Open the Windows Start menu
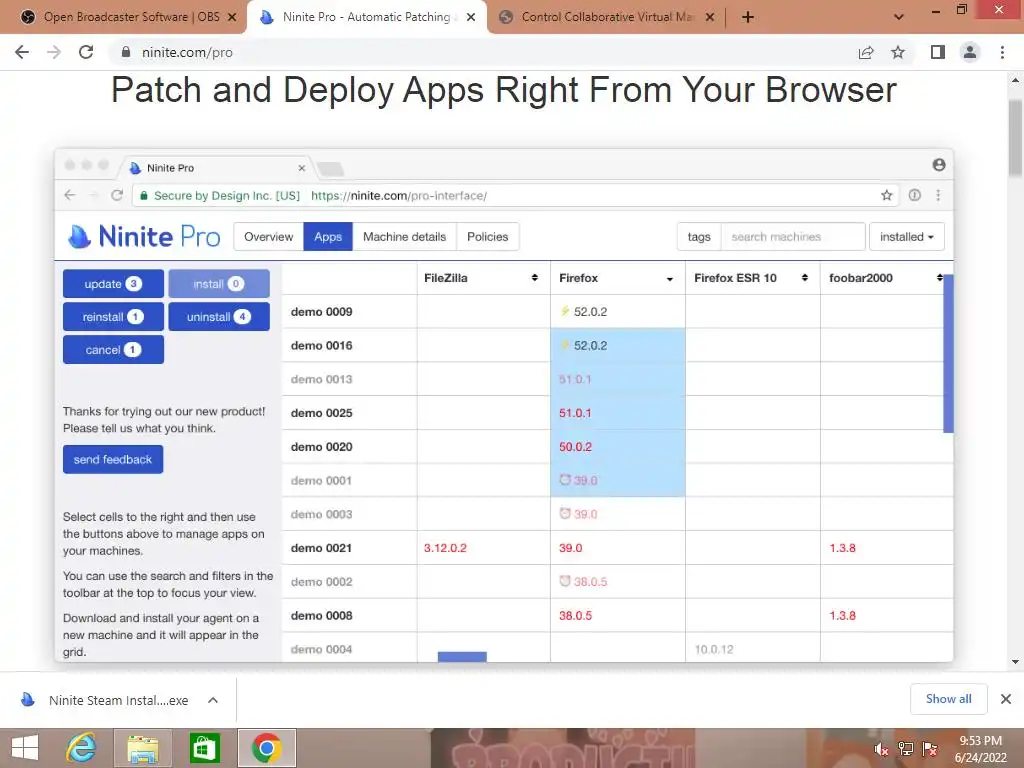This screenshot has height=768, width=1024. [25, 748]
